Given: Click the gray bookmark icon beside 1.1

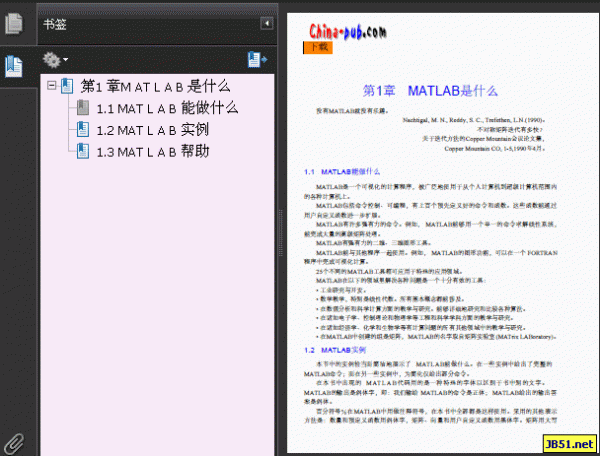Looking at the screenshot, I should pos(83,108).
